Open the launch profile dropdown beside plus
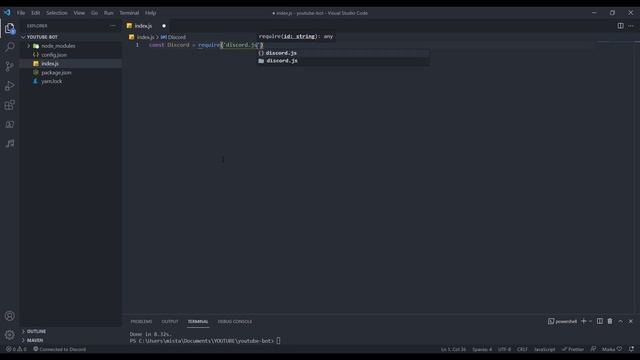This screenshot has height=360, width=640. 590,321
